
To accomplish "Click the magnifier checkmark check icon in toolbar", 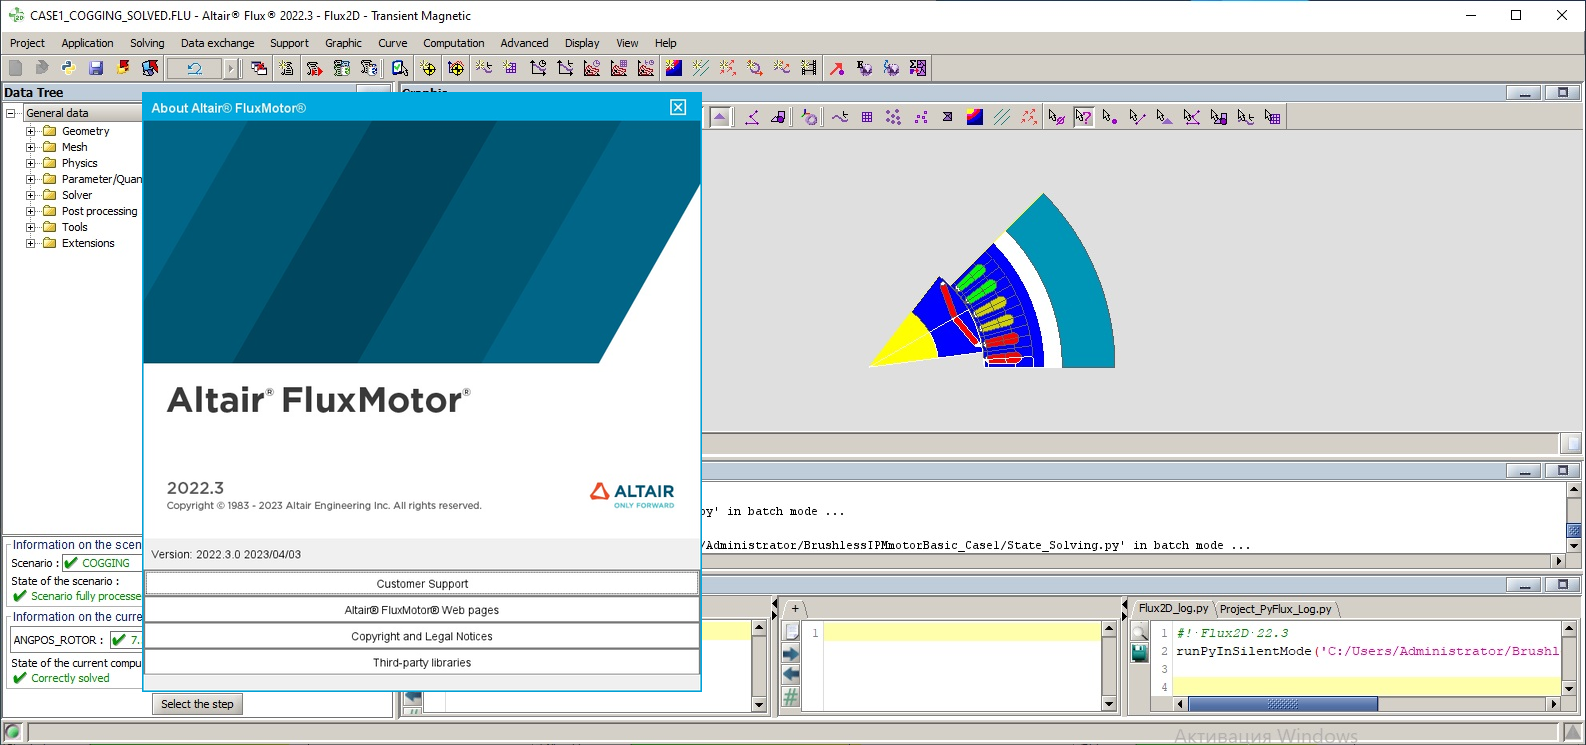I will [x=399, y=68].
